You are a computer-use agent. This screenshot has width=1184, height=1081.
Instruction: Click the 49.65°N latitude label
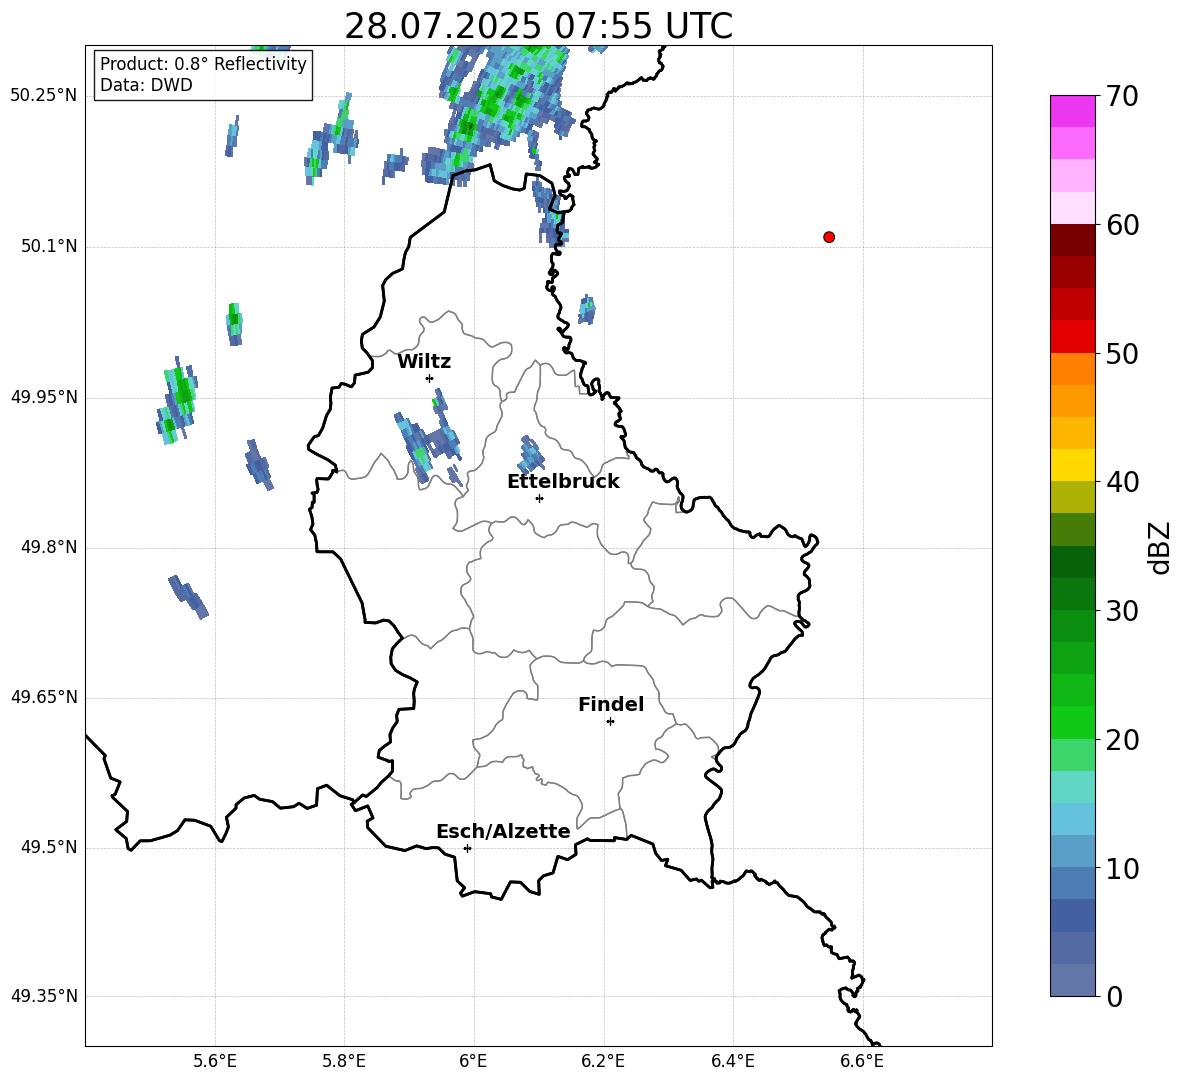pos(44,697)
